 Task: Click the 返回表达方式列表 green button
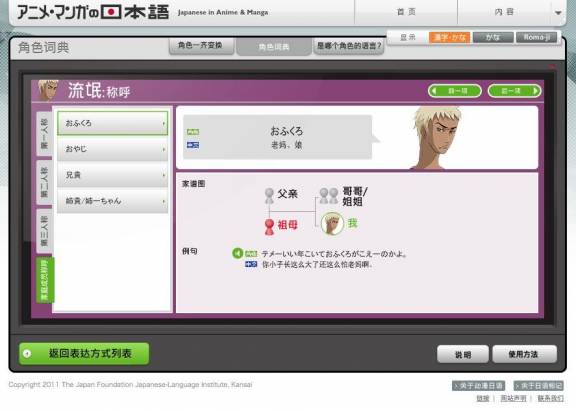click(84, 354)
